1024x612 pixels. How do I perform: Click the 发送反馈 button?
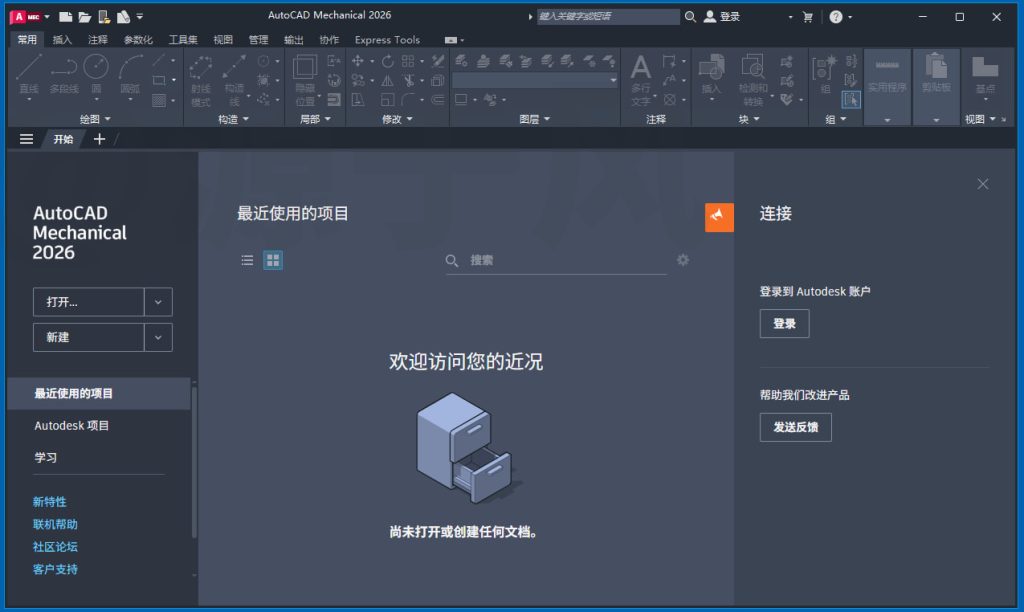795,427
